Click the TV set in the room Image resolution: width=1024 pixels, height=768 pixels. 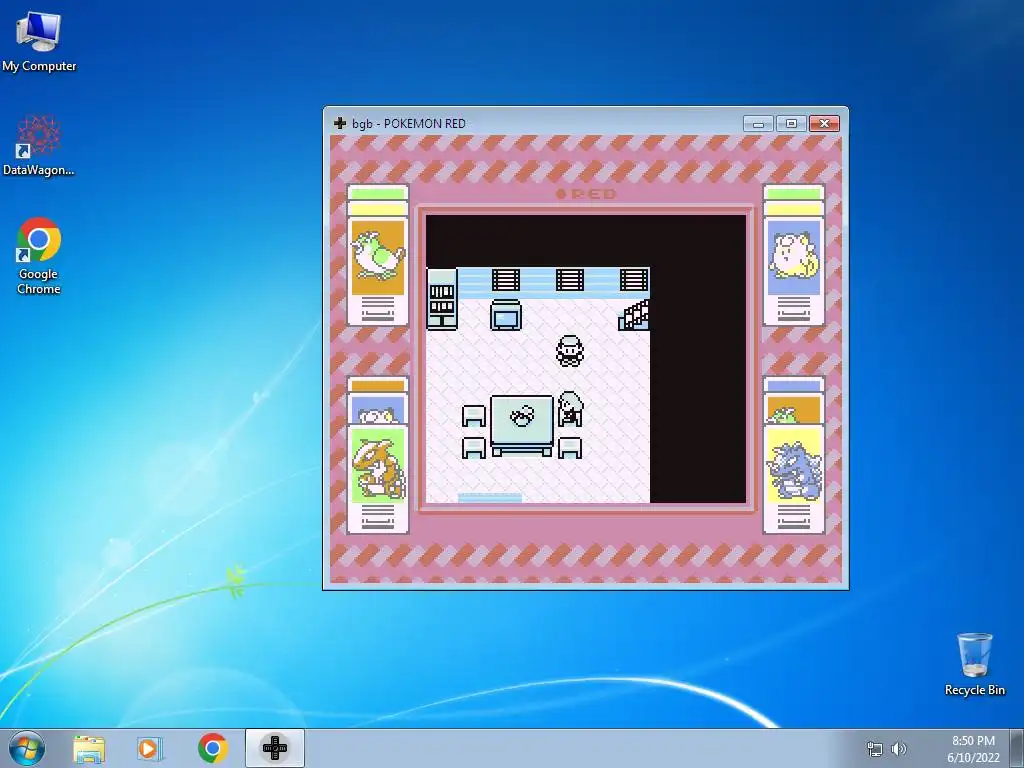pos(505,315)
